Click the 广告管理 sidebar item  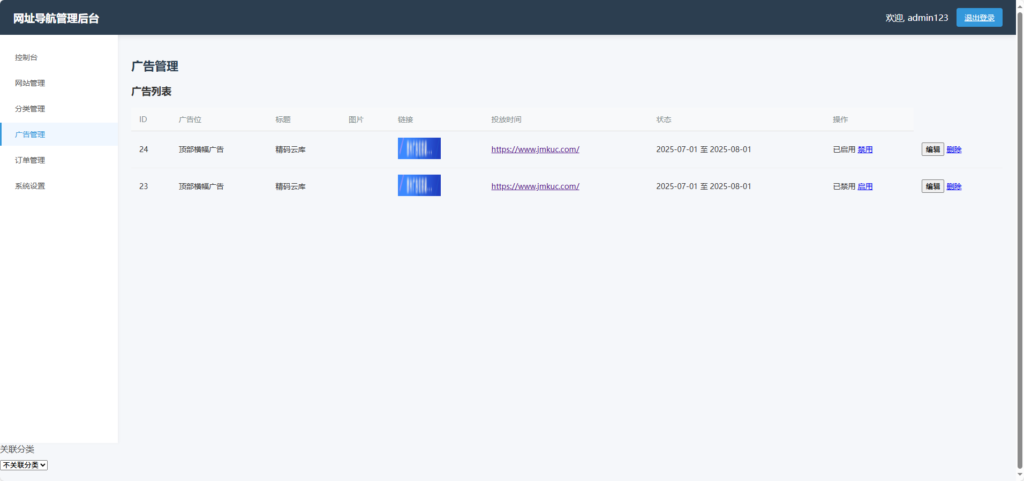coord(30,134)
